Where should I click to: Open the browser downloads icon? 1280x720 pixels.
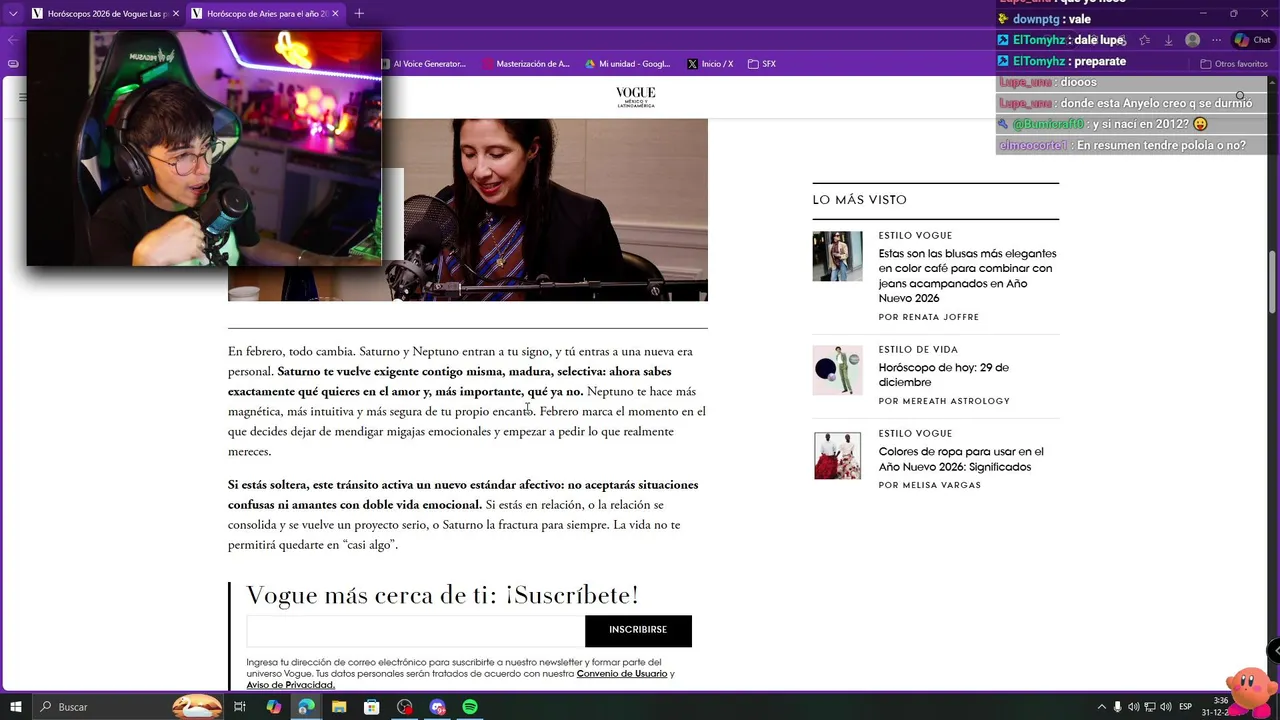click(1168, 40)
